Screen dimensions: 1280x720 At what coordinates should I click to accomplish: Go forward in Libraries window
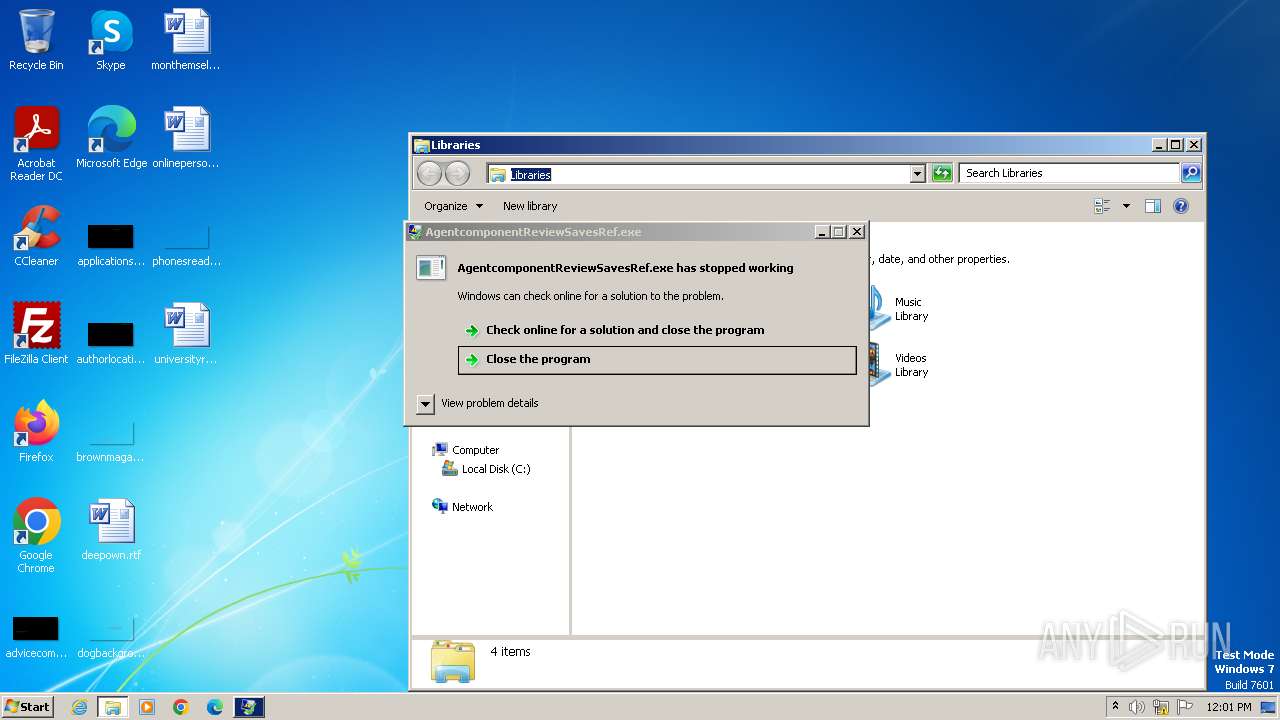click(x=457, y=174)
